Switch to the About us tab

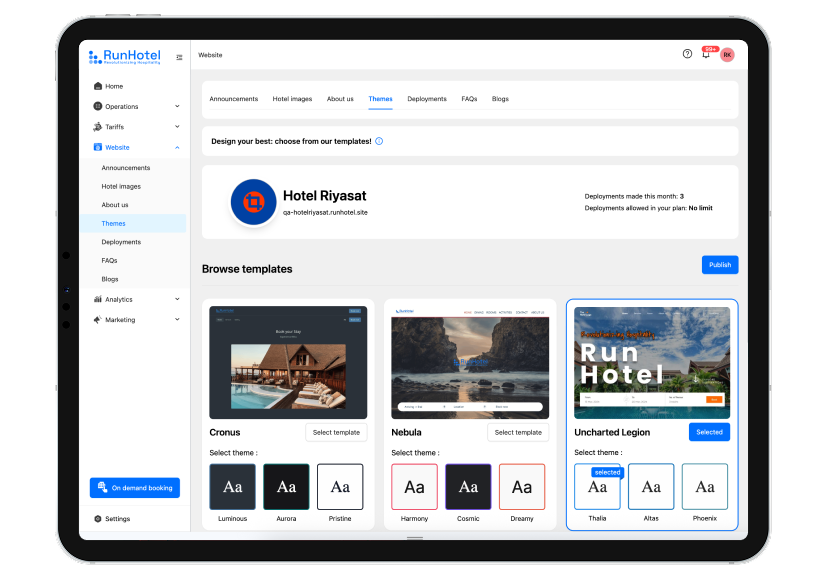click(340, 99)
